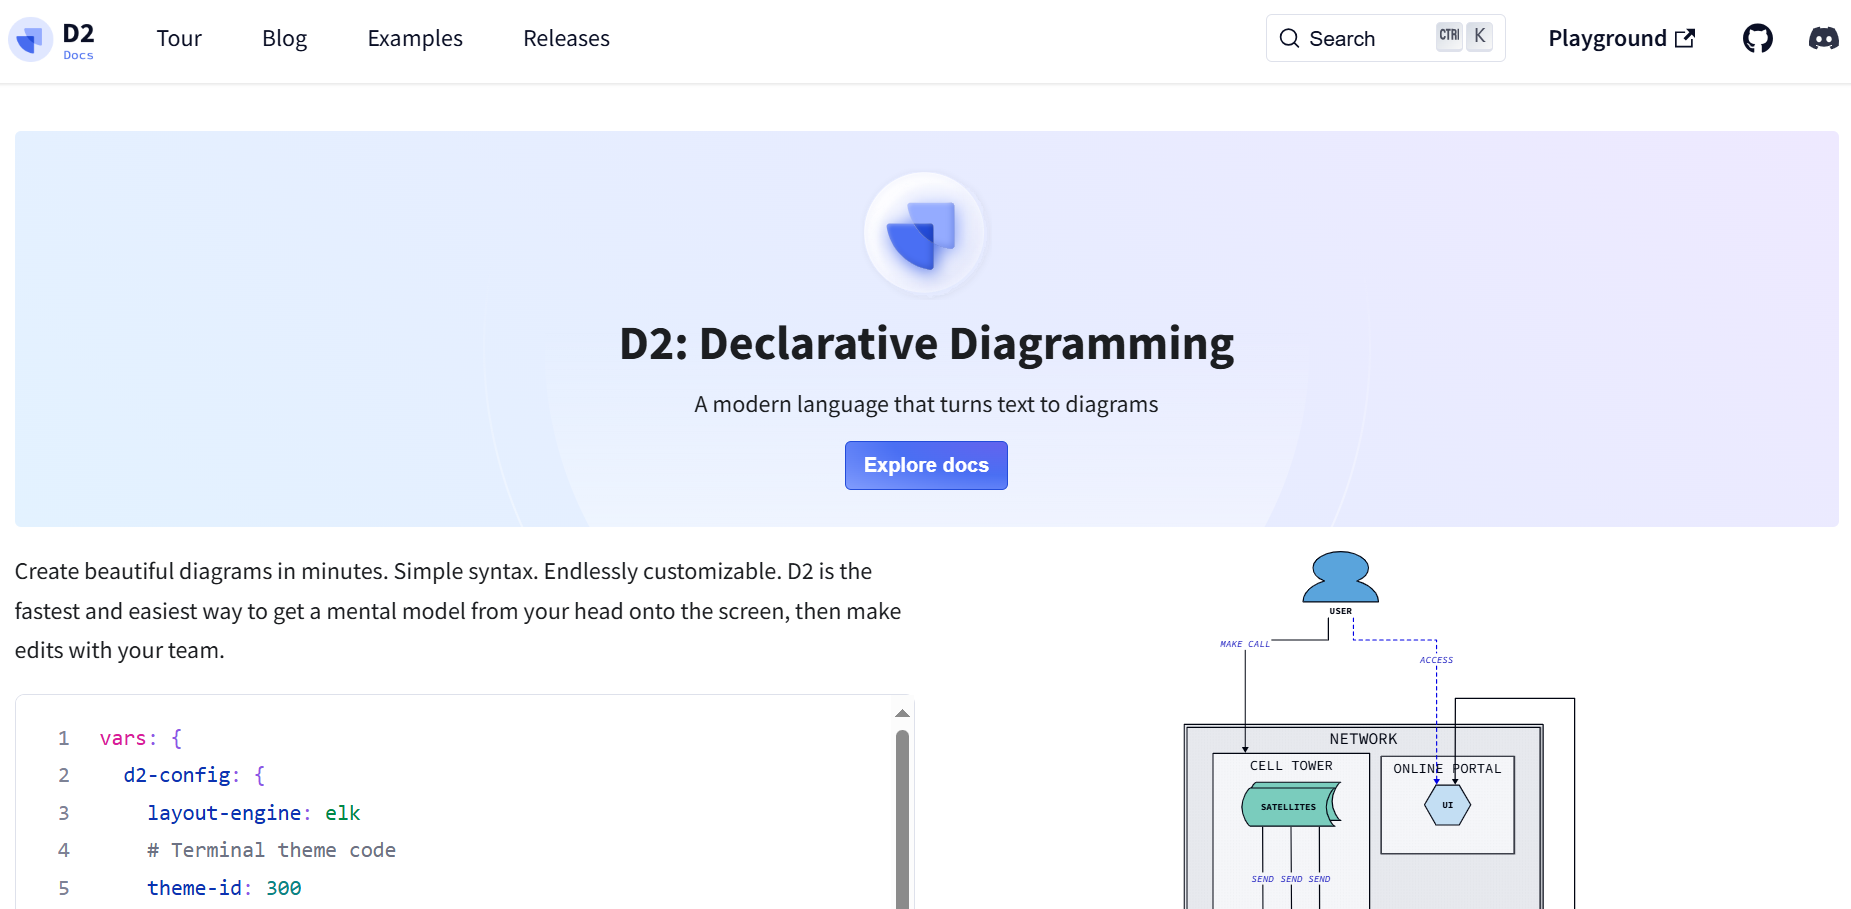1851x909 pixels.
Task: Click the Satellites shape in diagram
Action: coord(1290,806)
